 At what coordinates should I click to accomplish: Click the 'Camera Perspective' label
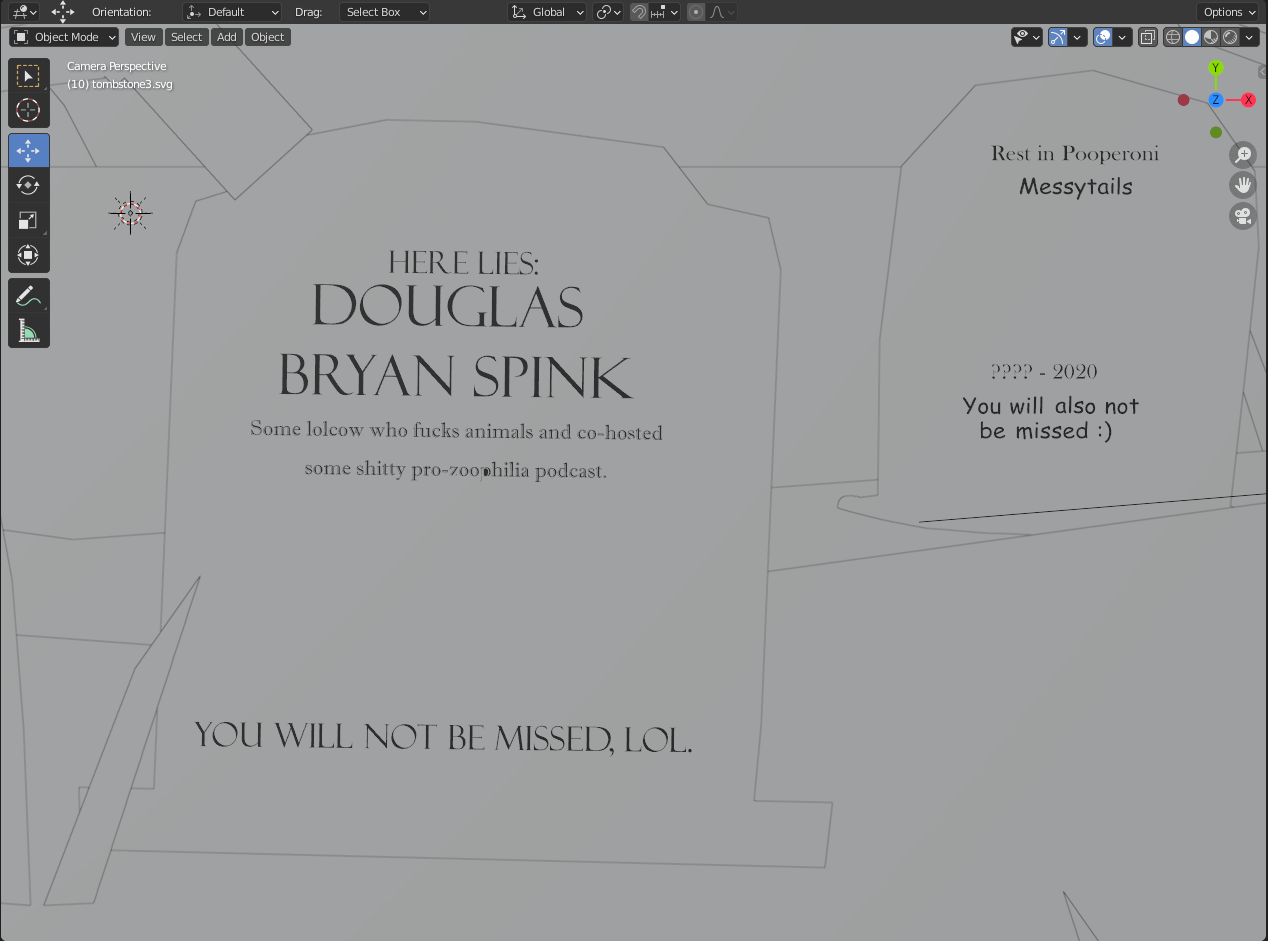(117, 66)
